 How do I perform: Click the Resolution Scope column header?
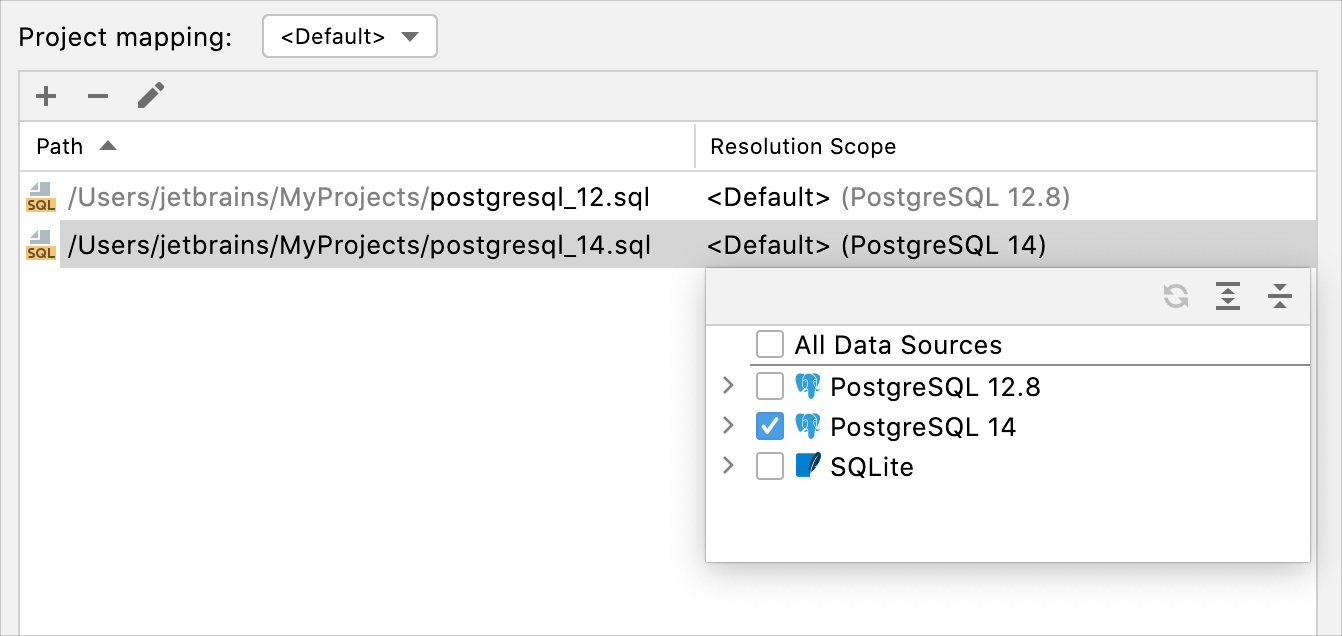(802, 146)
